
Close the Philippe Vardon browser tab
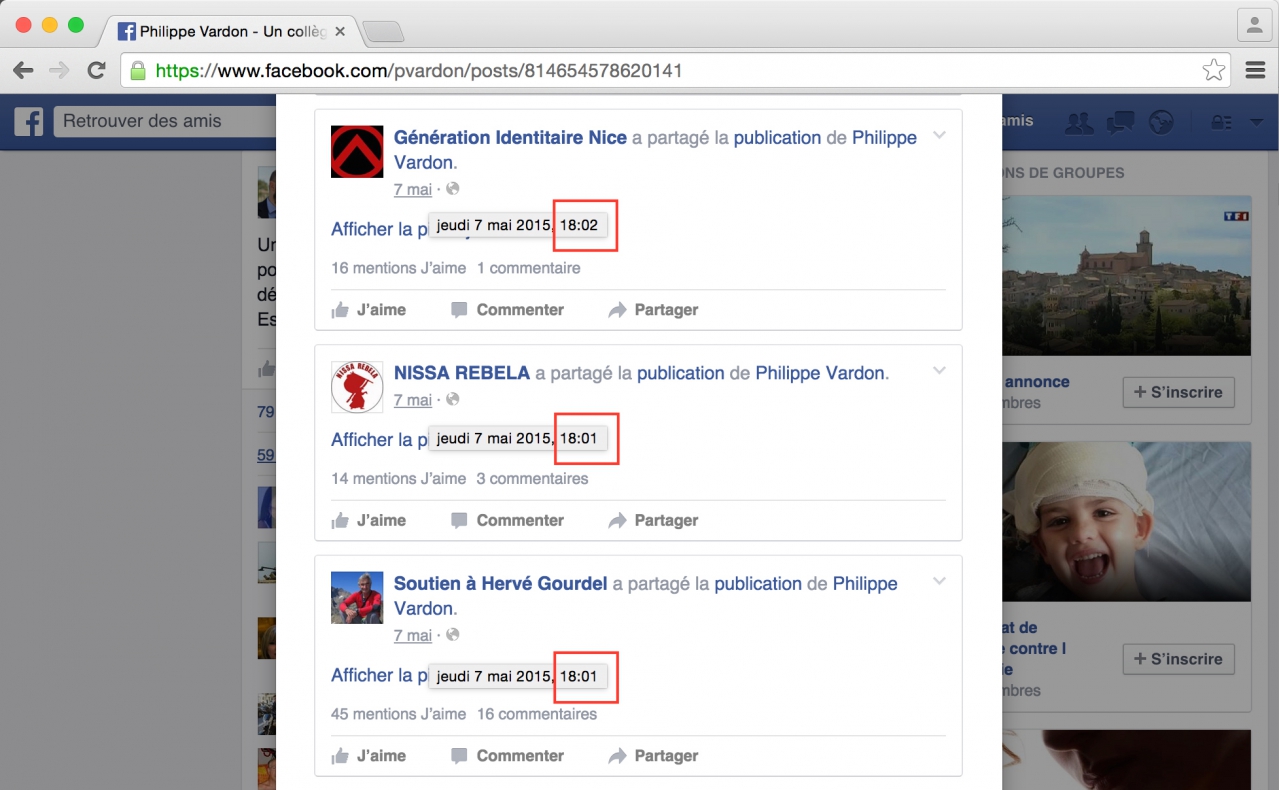pyautogui.click(x=340, y=32)
